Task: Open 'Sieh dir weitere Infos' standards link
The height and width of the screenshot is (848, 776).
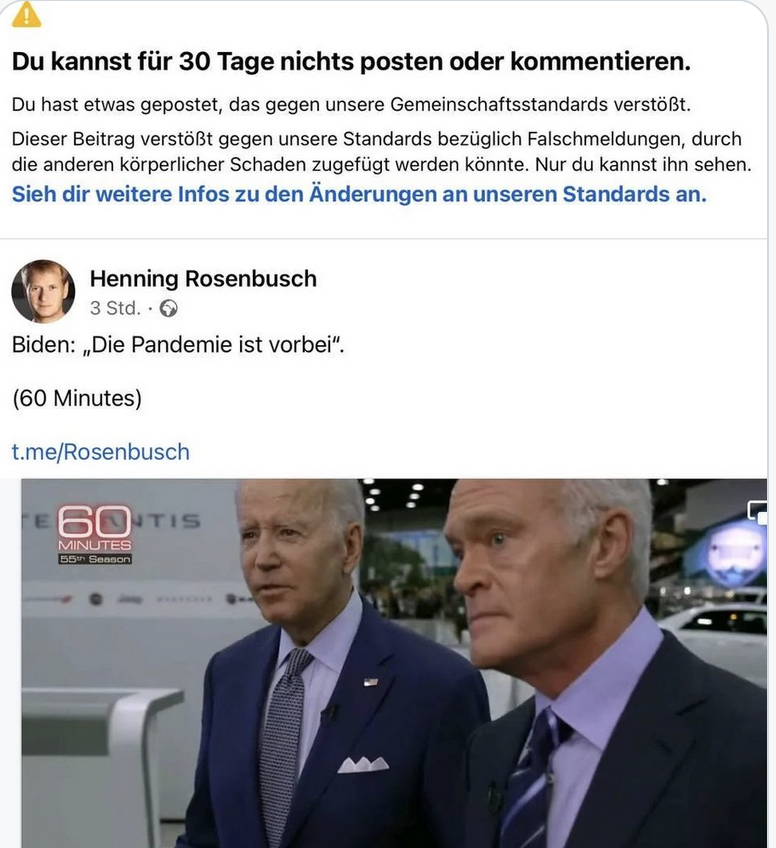Action: coord(359,194)
